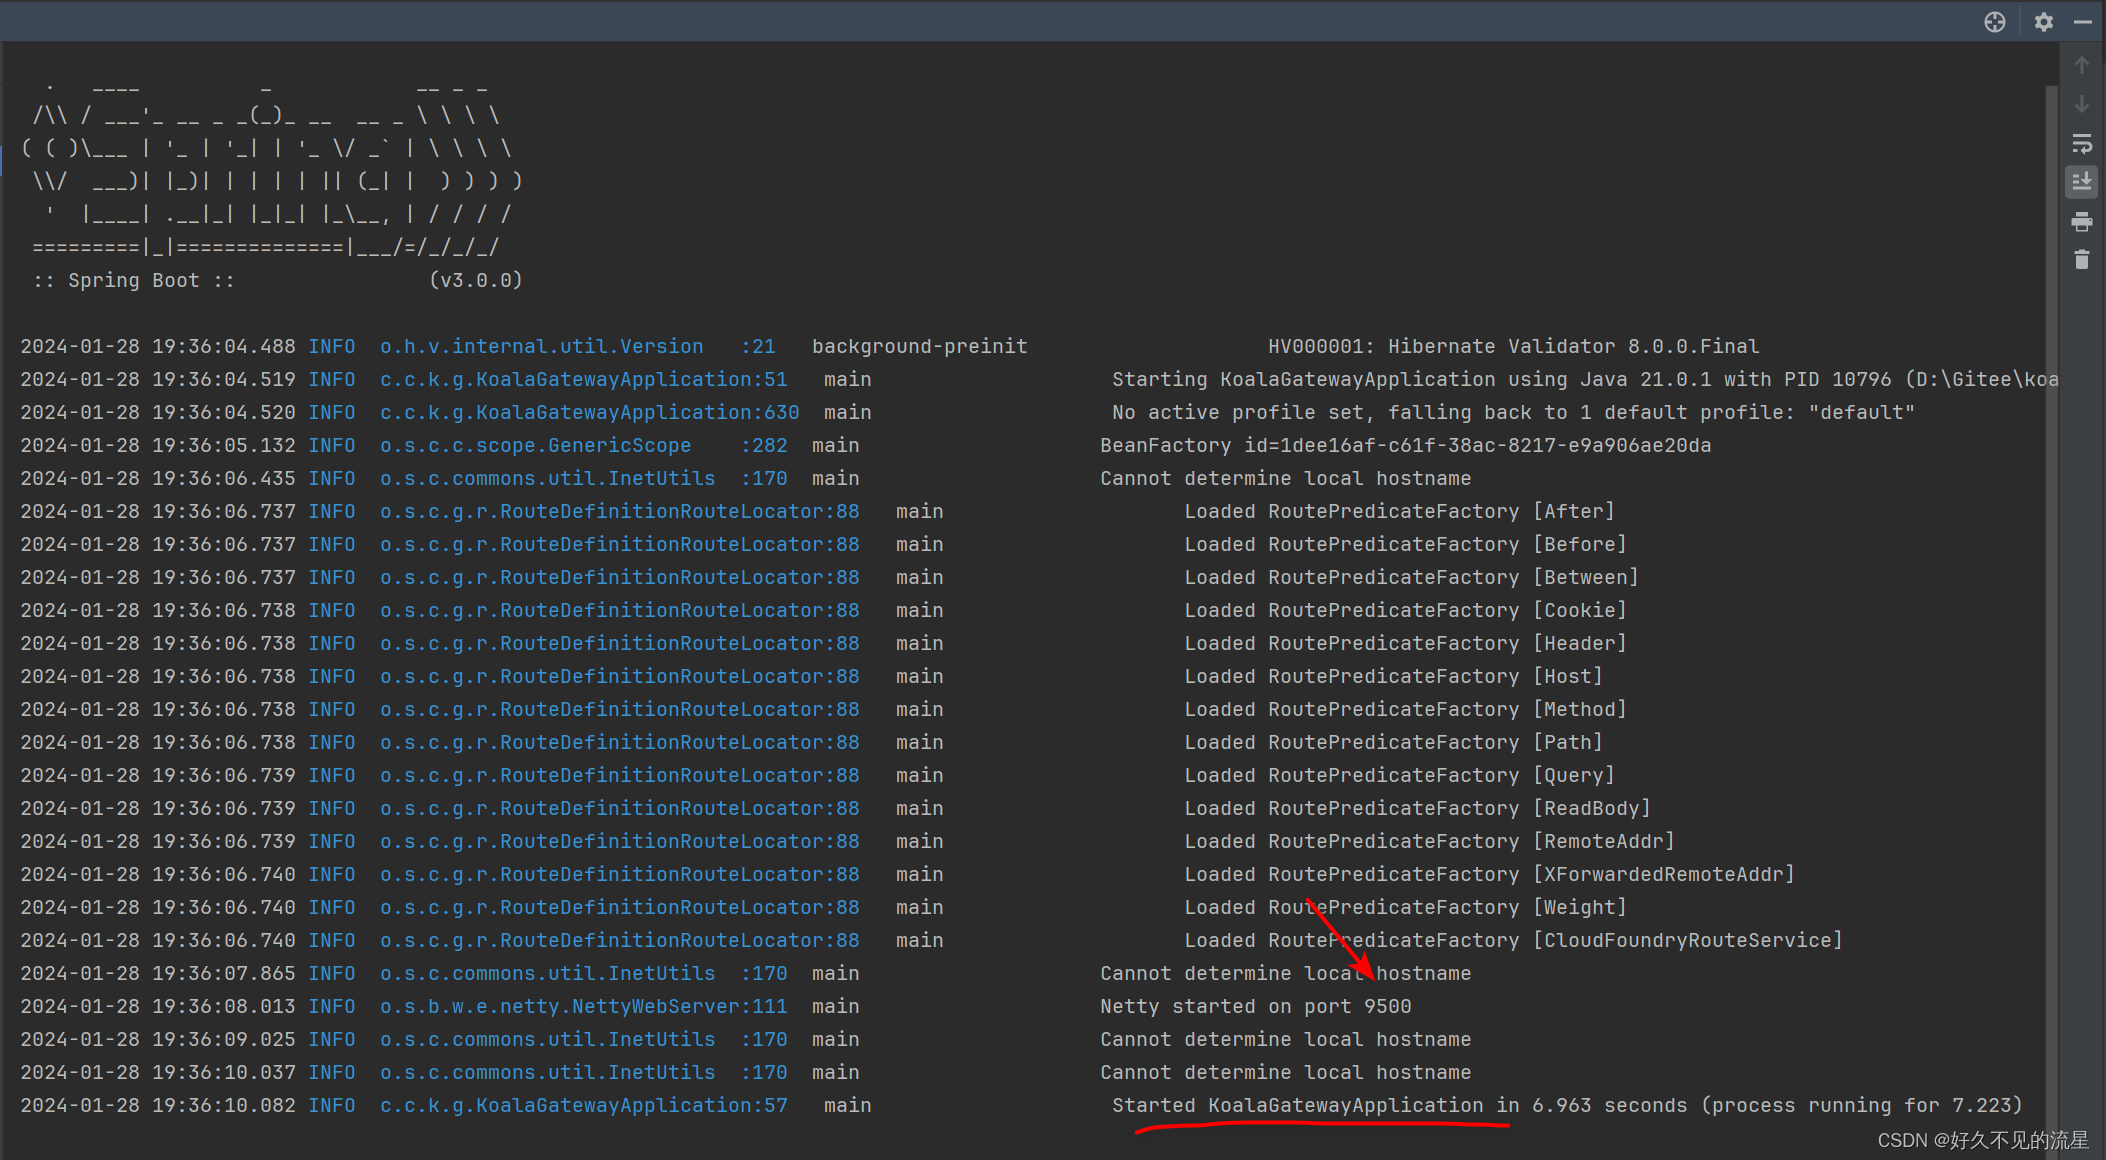Screen dimensions: 2106x1160
Task: Click the blue tool window marker on left edge
Action: (3, 158)
